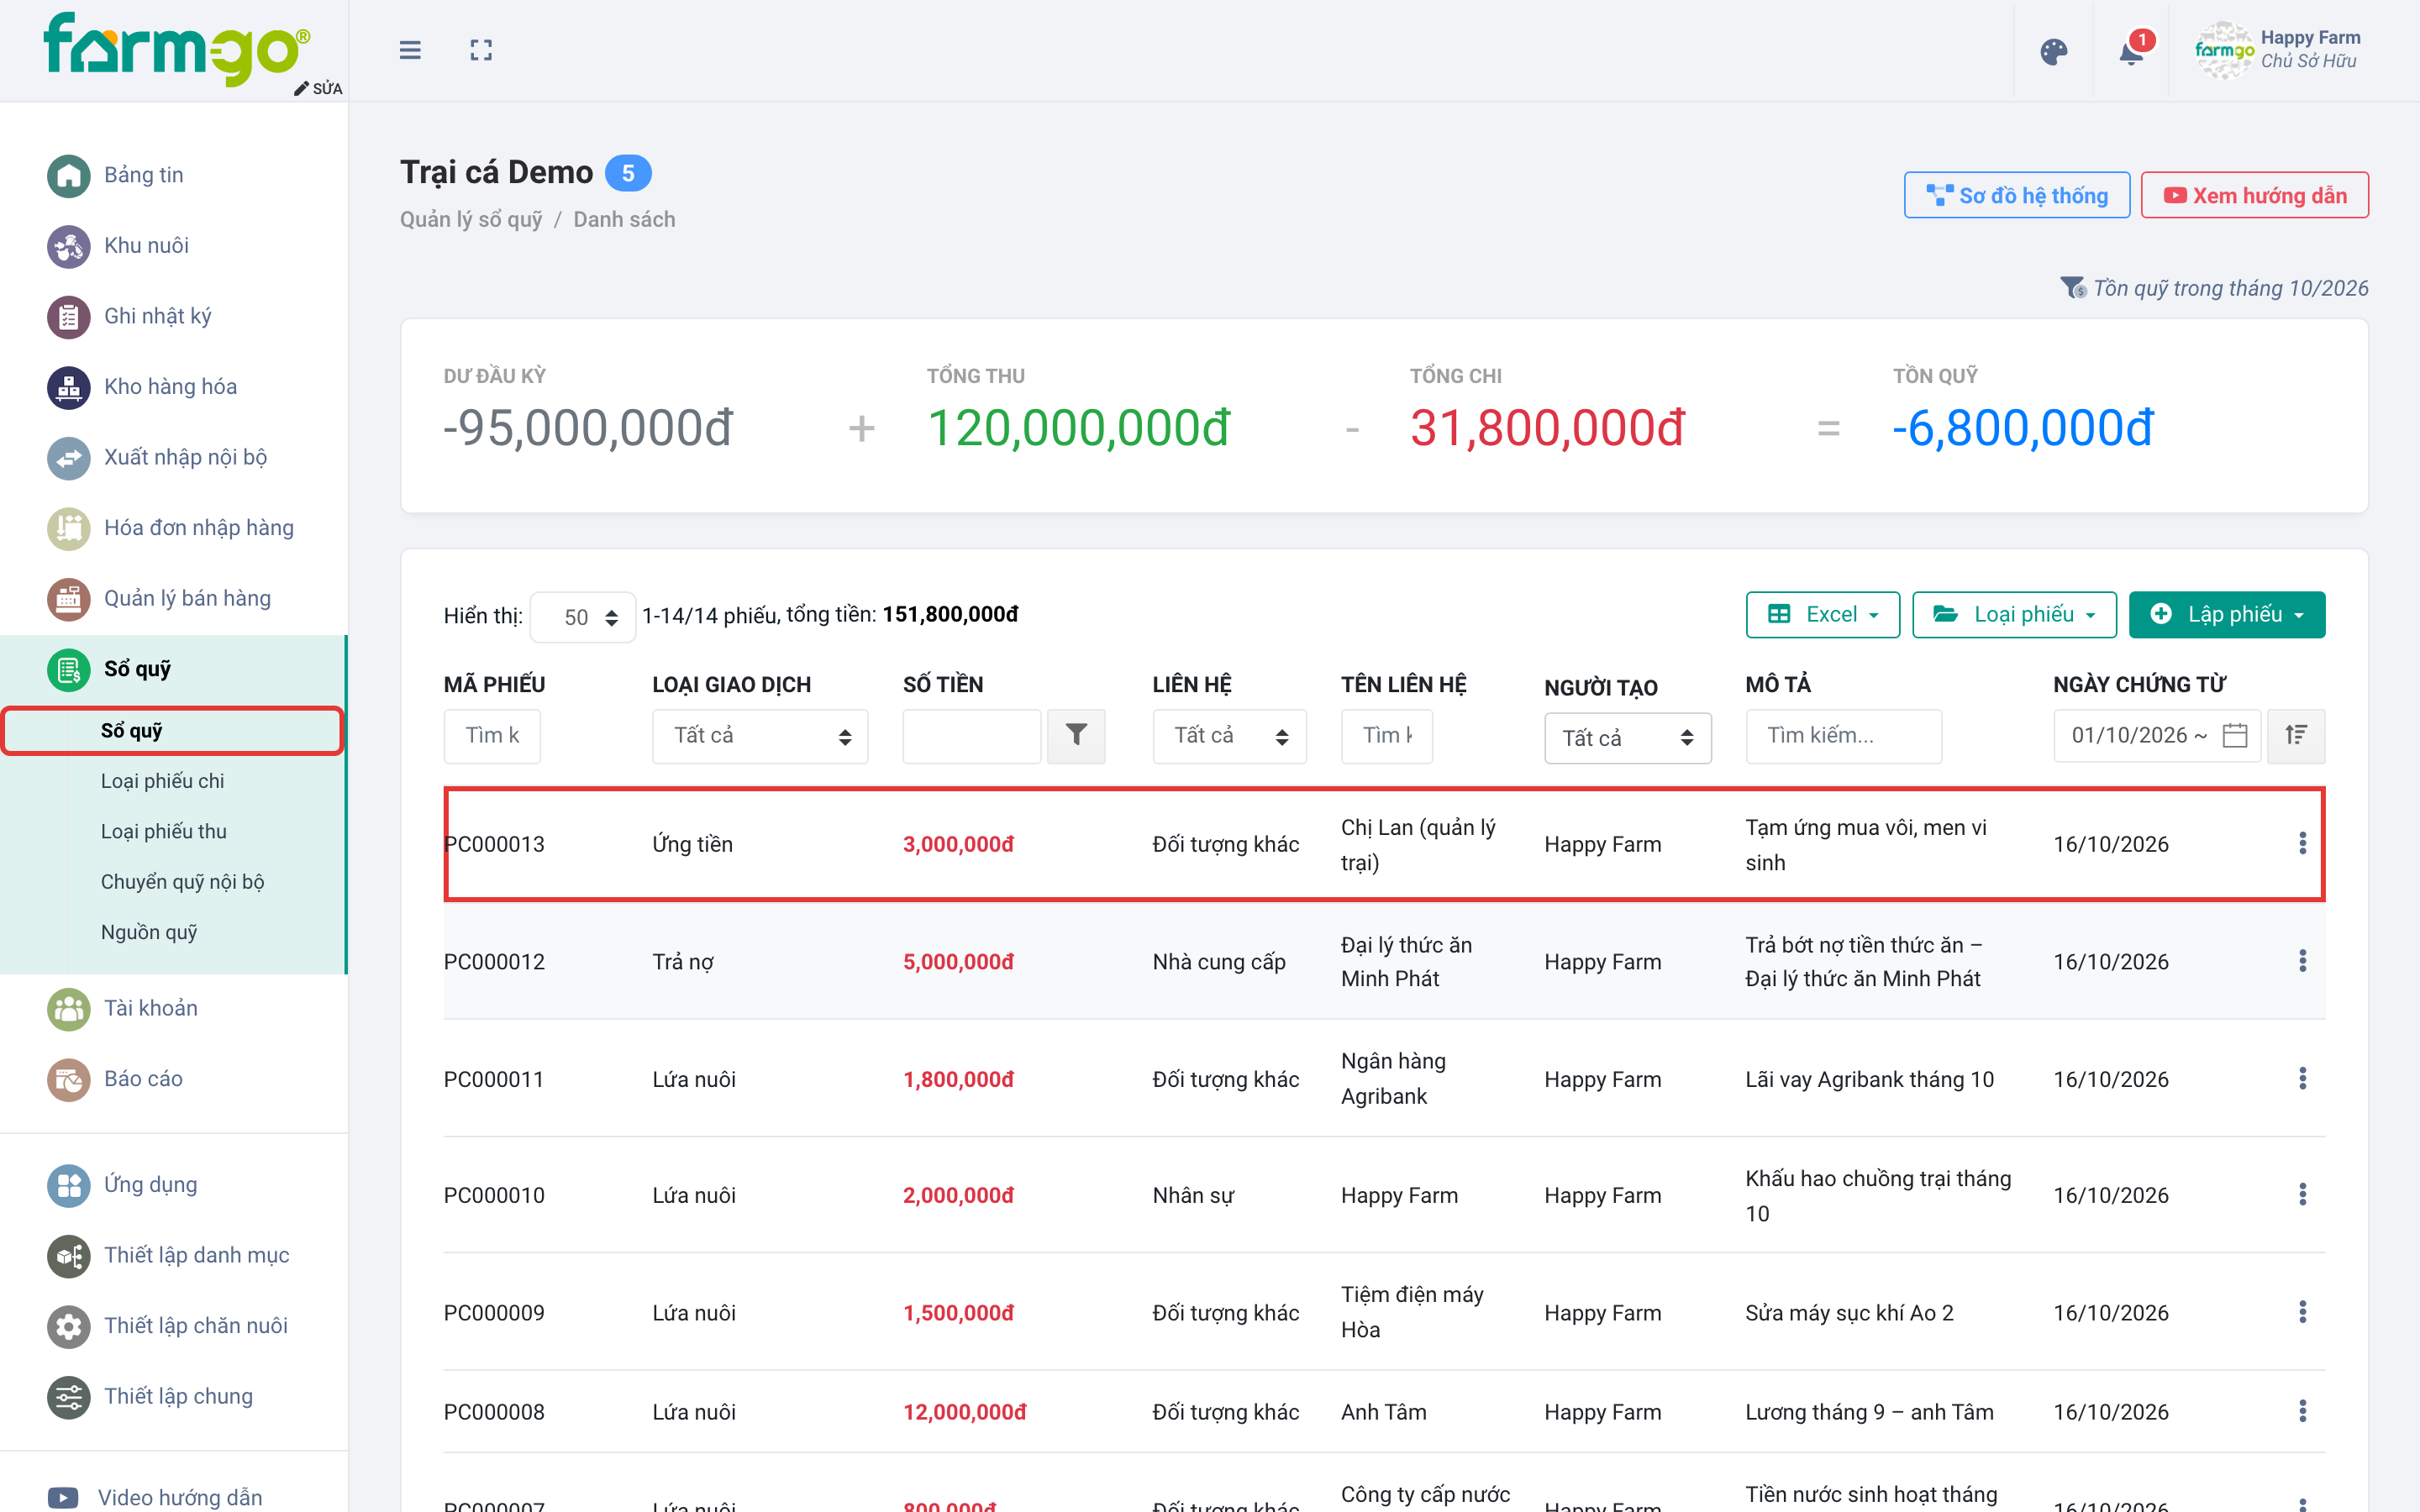This screenshot has width=2420, height=1512.
Task: Click Tồn quỹ trong tháng 10/2026 filter
Action: click(x=2214, y=289)
